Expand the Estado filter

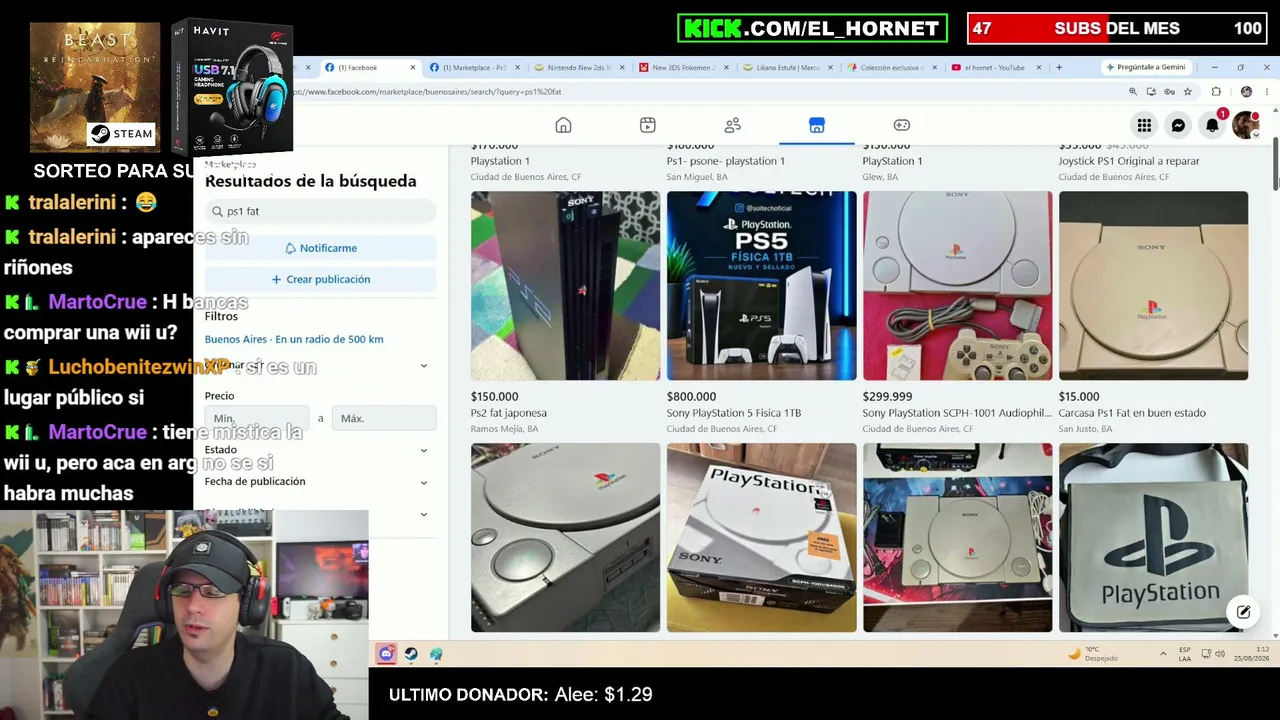click(424, 450)
